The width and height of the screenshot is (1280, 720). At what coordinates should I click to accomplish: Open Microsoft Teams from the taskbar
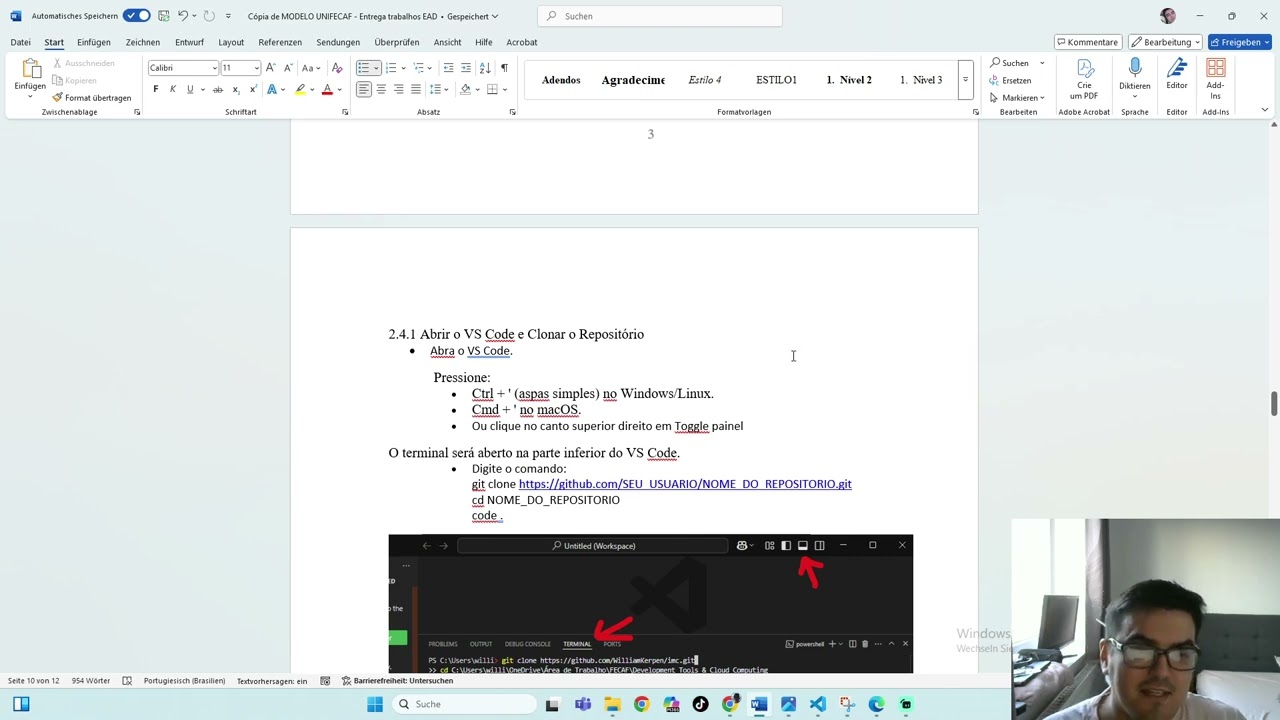pyautogui.click(x=583, y=704)
